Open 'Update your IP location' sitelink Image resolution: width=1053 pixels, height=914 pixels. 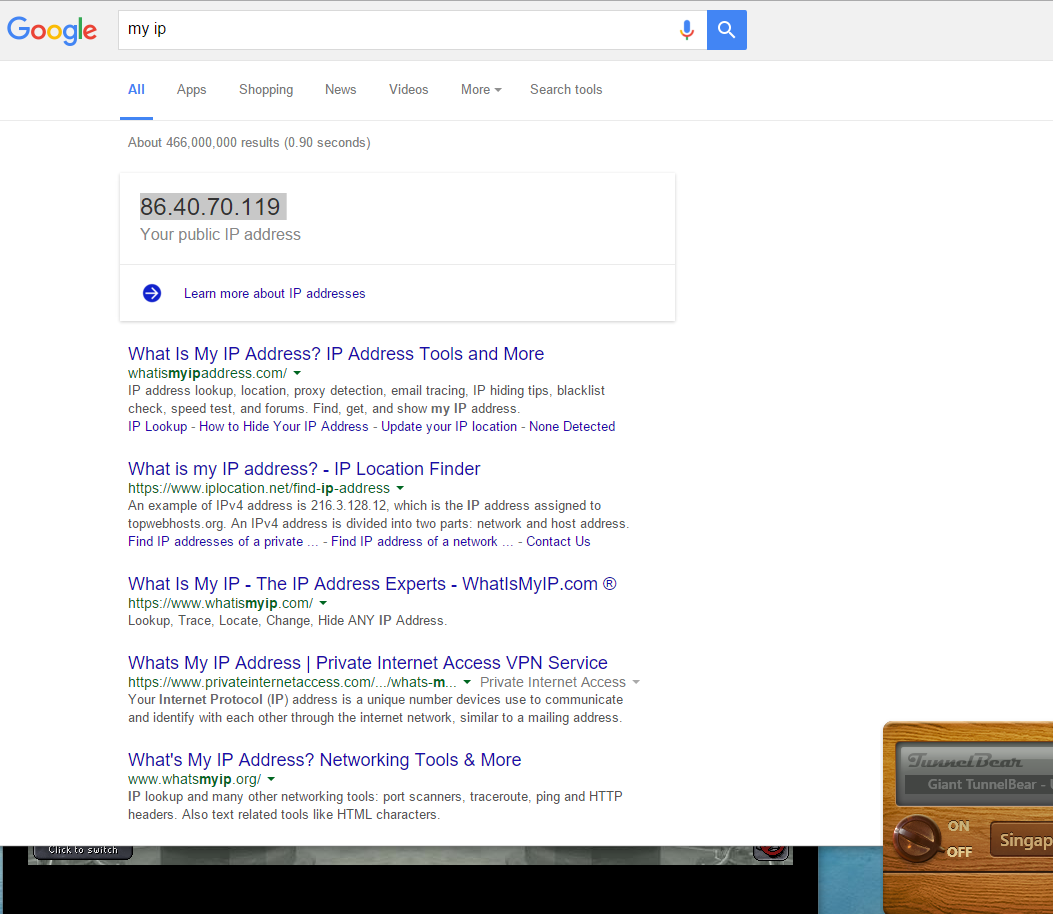point(449,426)
